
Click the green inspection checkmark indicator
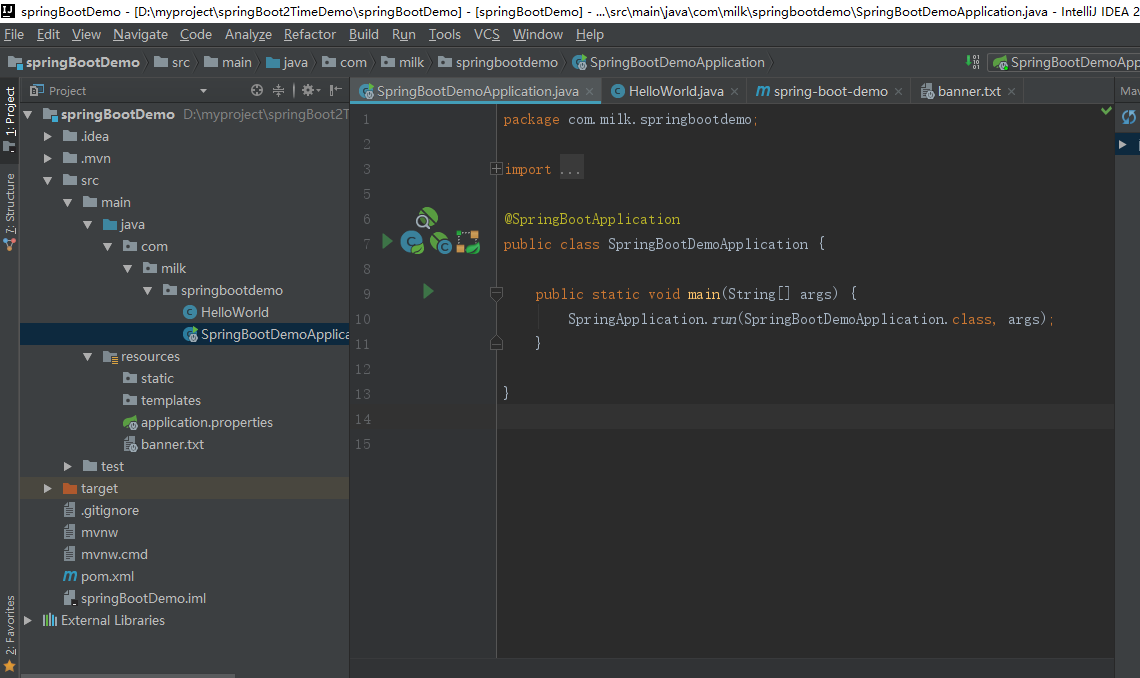tap(1106, 110)
